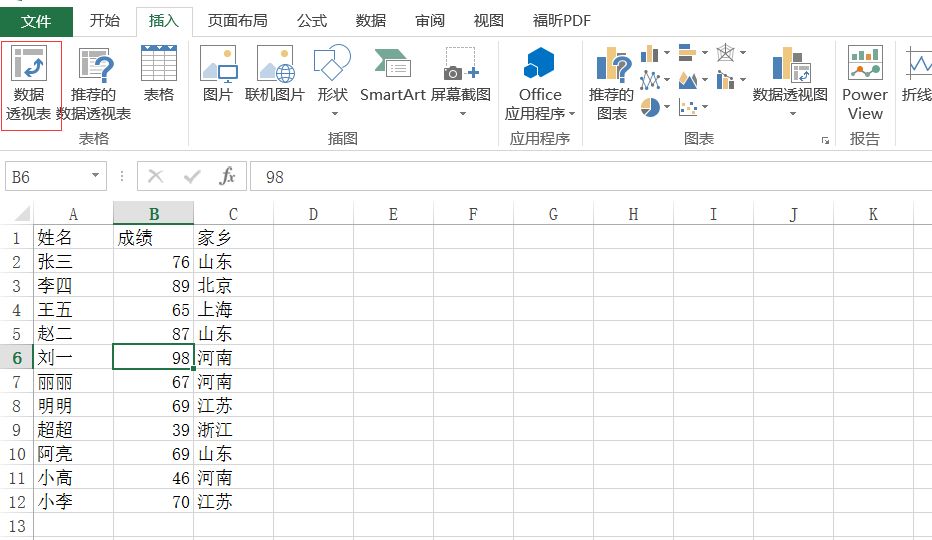Screen dimensions: 932x540
Task: Insert 折线 sparkline
Action: 917,74
